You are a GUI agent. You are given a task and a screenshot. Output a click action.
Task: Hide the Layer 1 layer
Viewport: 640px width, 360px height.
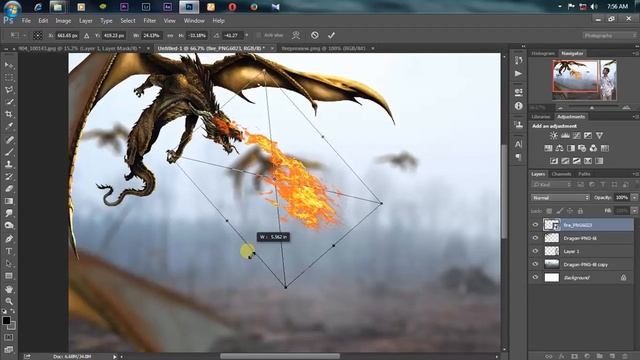coord(536,251)
